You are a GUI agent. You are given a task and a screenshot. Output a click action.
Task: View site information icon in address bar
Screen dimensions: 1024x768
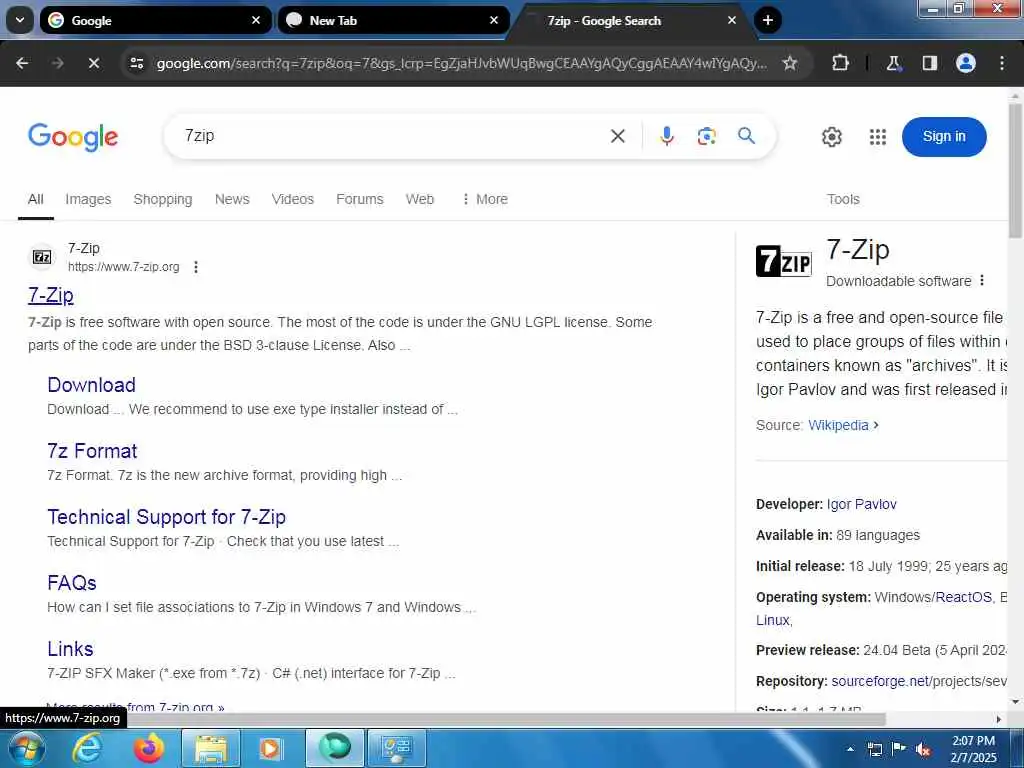(136, 63)
